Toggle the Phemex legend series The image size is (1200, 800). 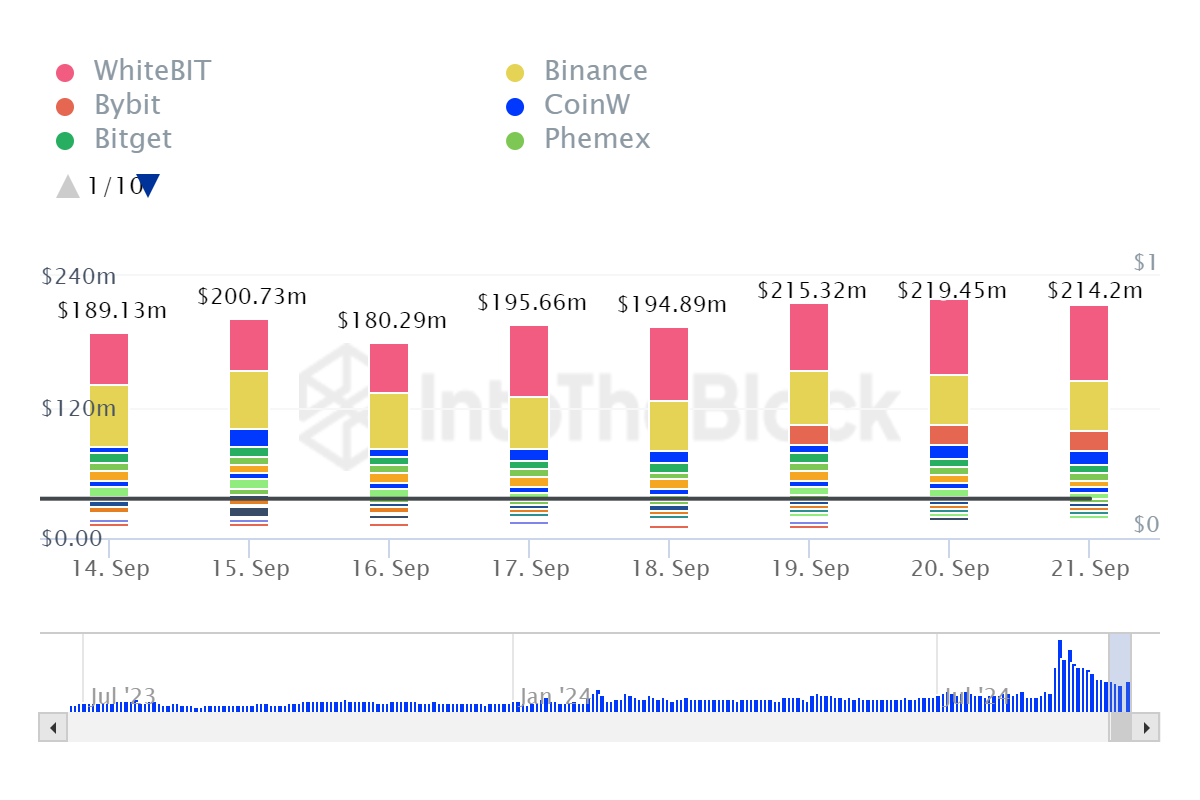tap(578, 139)
